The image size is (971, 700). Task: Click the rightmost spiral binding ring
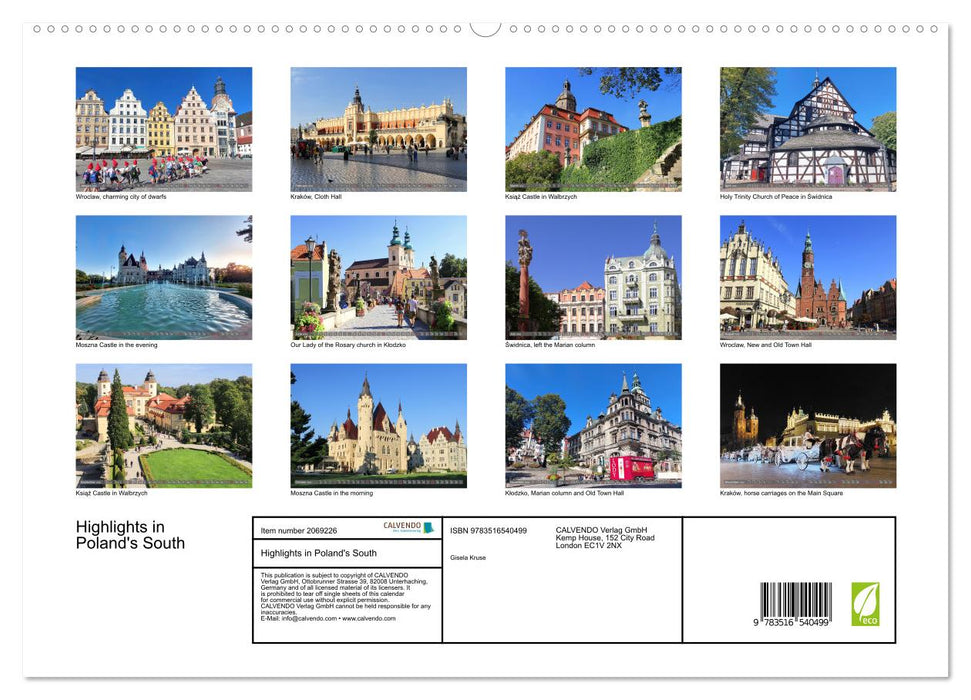click(935, 31)
